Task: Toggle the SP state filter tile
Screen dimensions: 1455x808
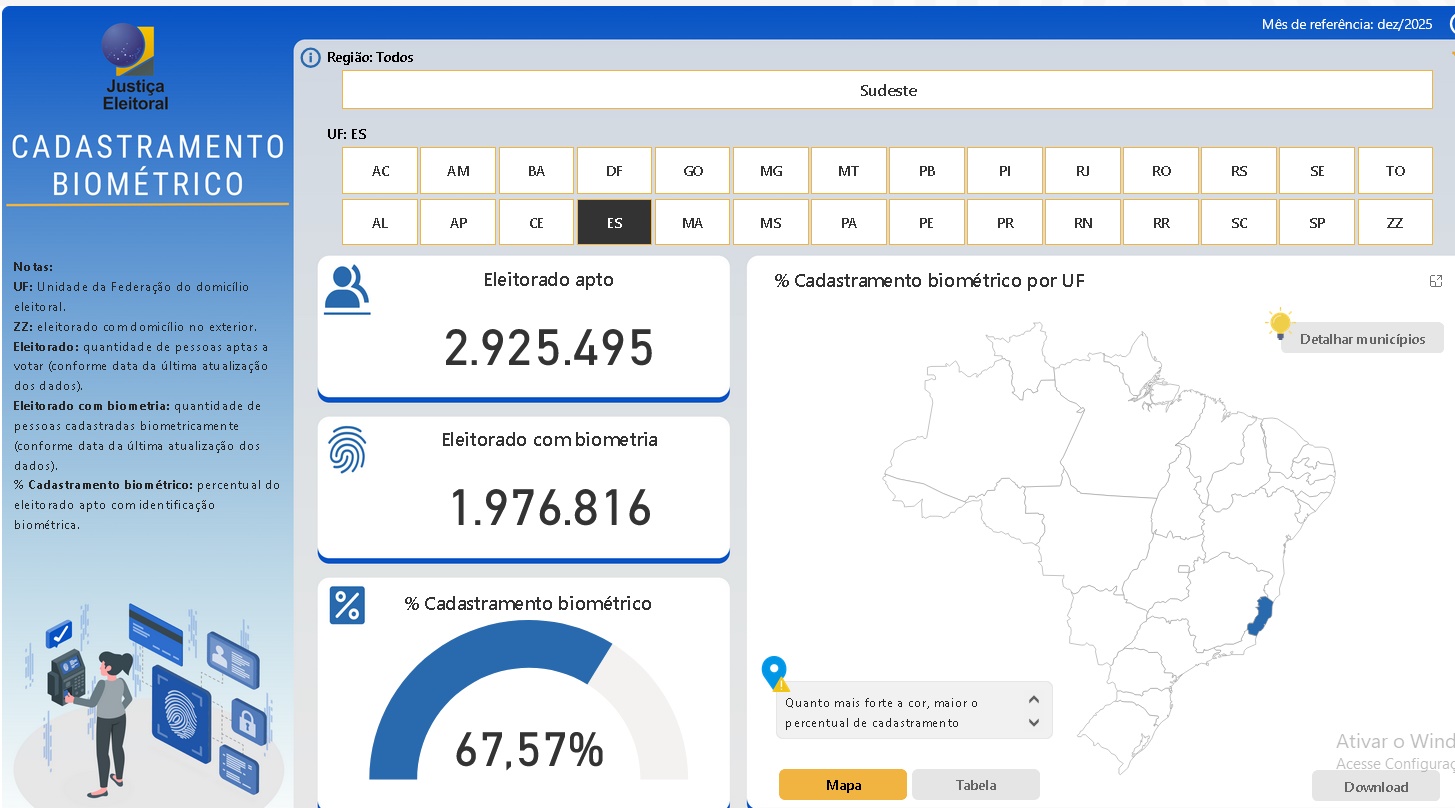Action: click(1317, 223)
